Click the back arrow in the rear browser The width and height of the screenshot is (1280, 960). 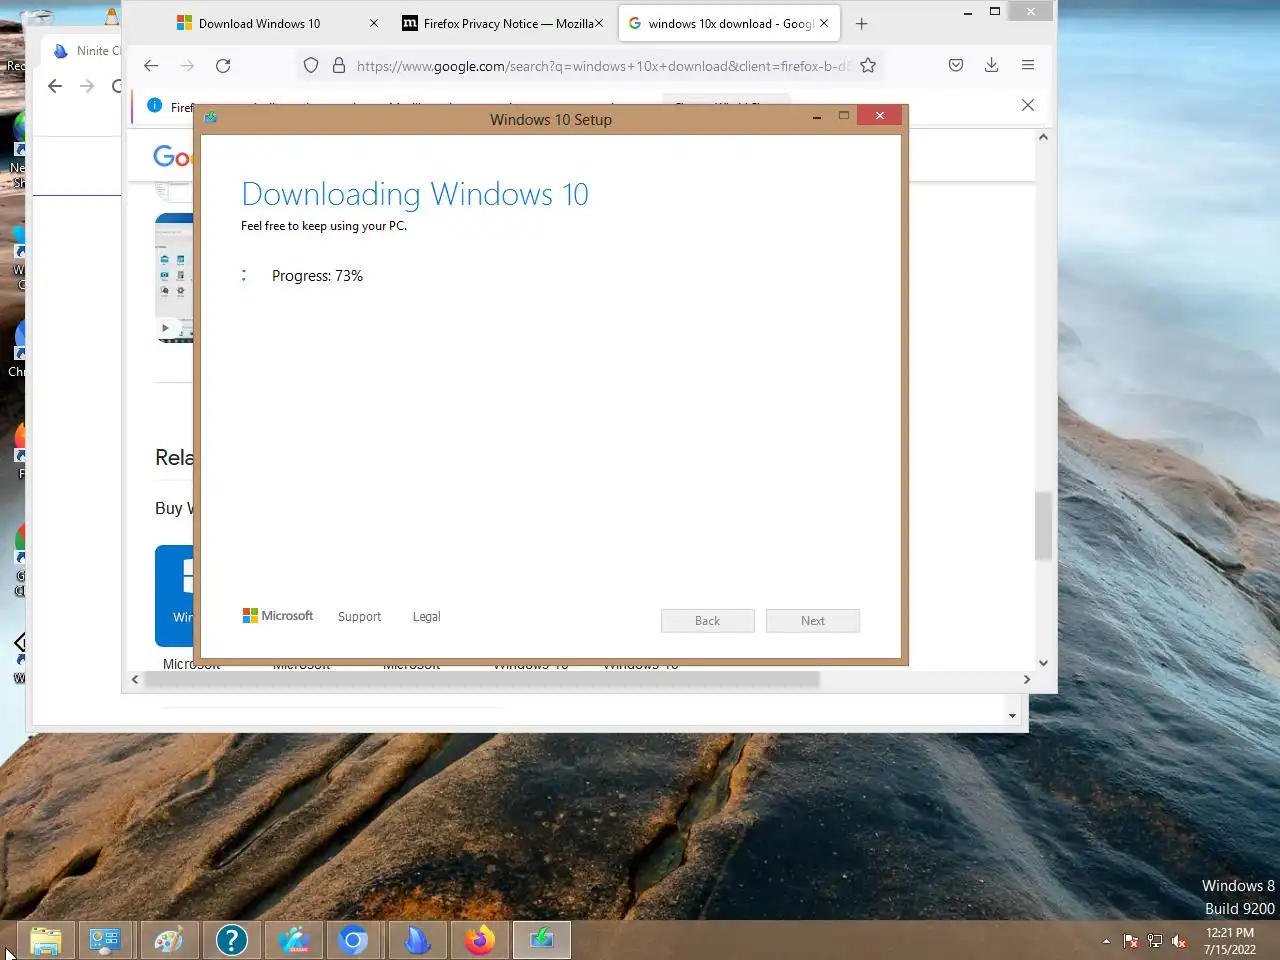tap(55, 86)
